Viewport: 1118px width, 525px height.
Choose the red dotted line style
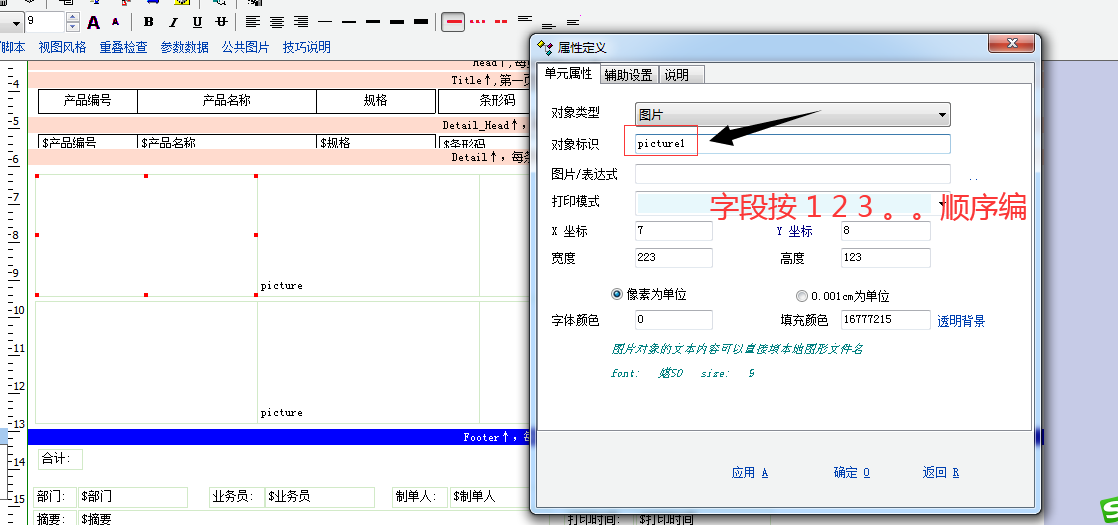(x=478, y=22)
